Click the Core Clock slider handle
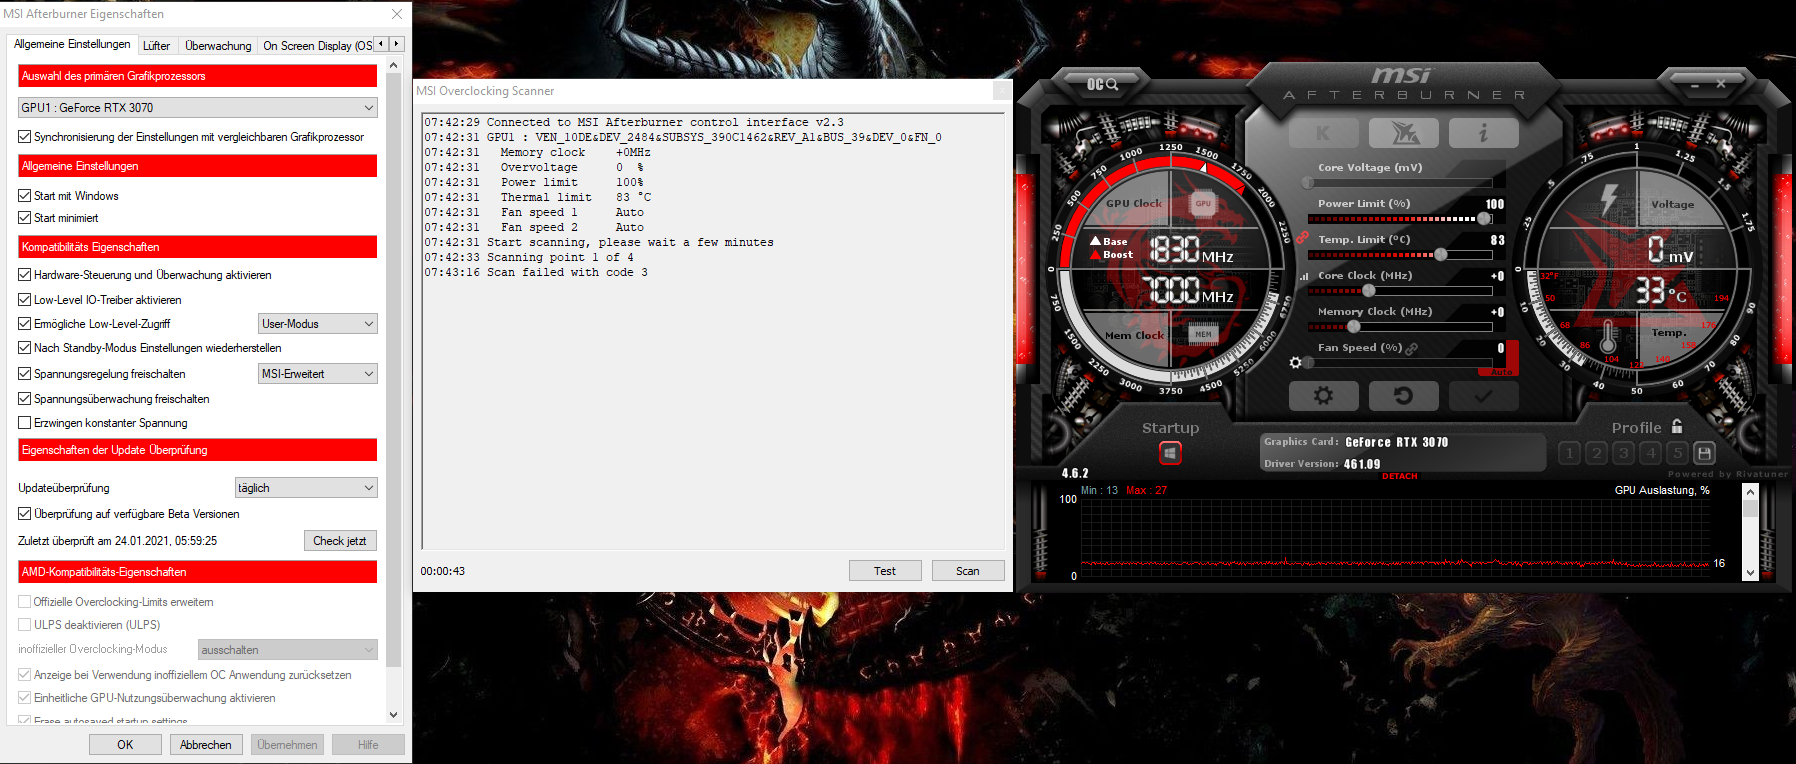1796x764 pixels. tap(1368, 291)
